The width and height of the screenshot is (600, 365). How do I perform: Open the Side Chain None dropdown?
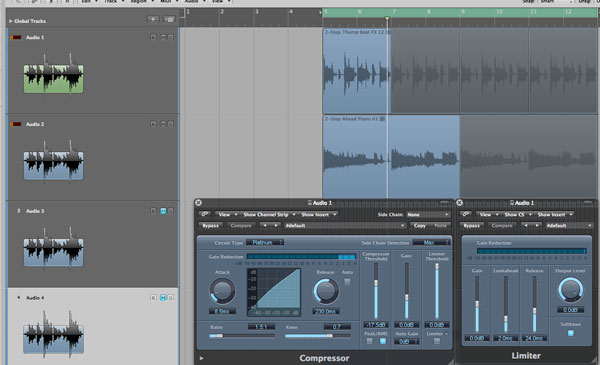pyautogui.click(x=427, y=215)
